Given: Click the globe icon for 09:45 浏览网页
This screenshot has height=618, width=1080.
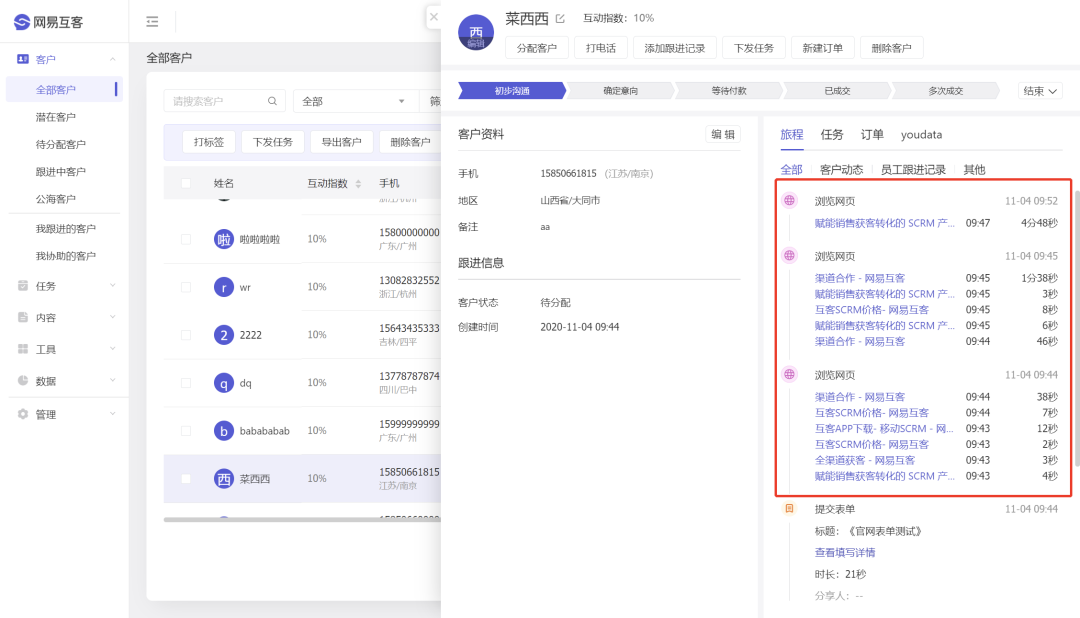Looking at the screenshot, I should point(789,256).
